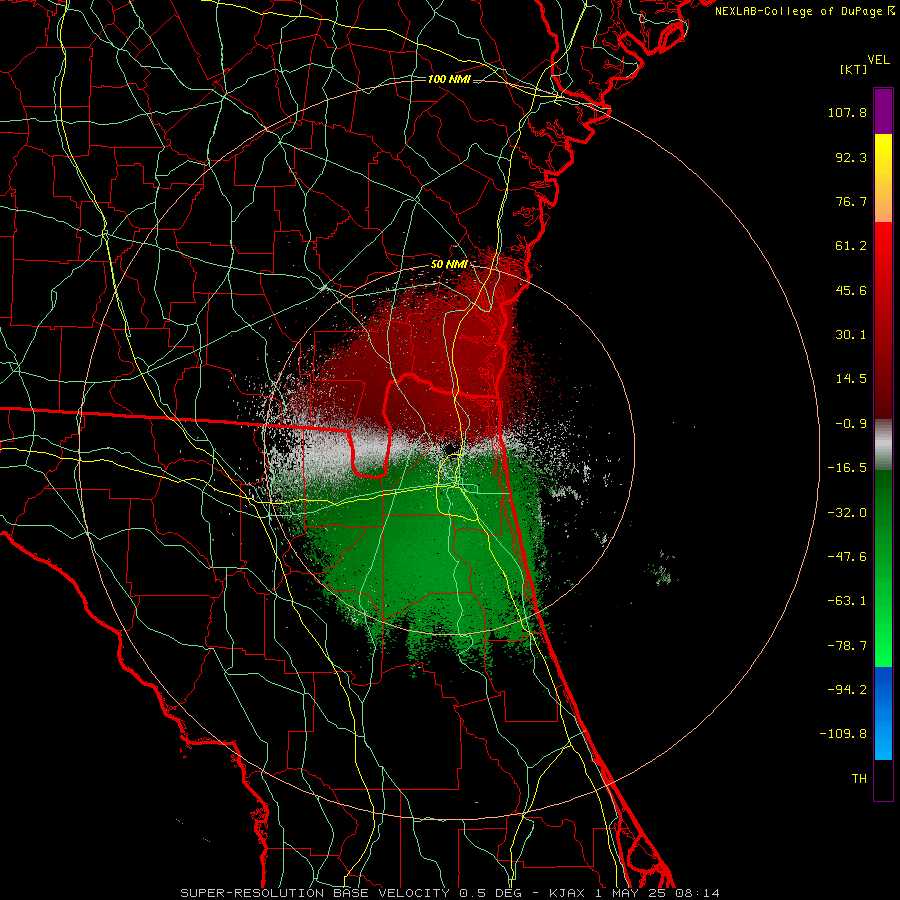The height and width of the screenshot is (900, 900).
Task: Click the Super-Resolution Base Velocity caption text
Action: (449, 893)
